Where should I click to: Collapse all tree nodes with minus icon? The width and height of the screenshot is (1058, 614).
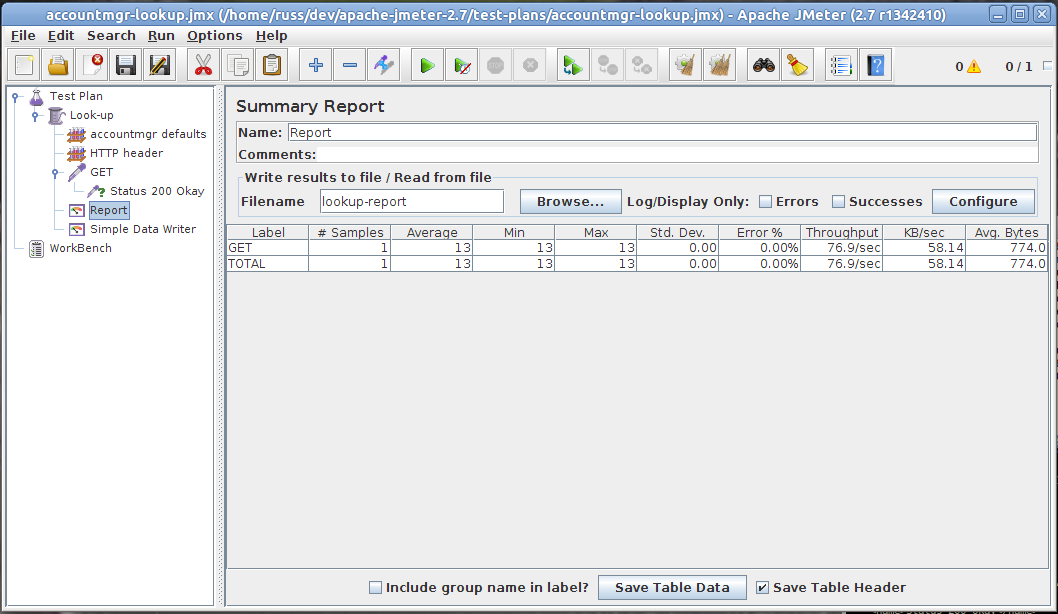click(x=350, y=65)
